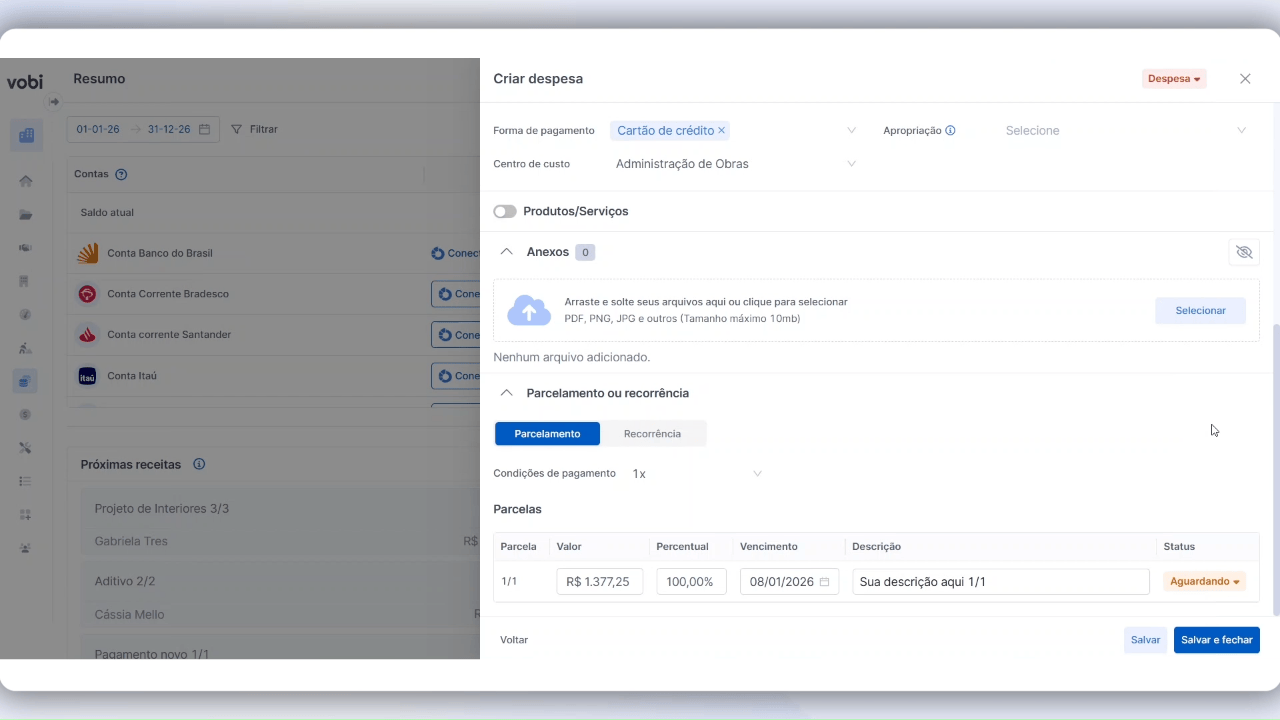The height and width of the screenshot is (720, 1280).
Task: Click the Voltar link
Action: tap(514, 640)
